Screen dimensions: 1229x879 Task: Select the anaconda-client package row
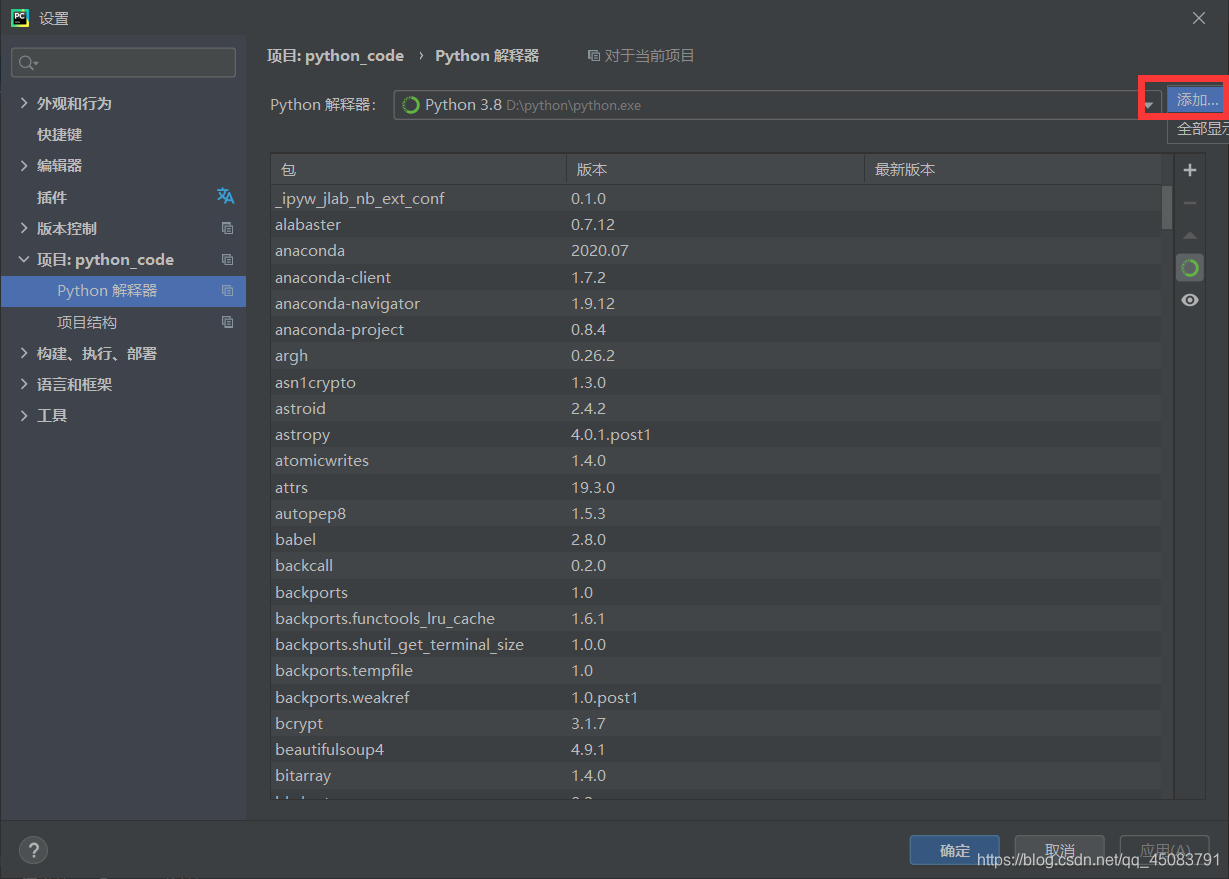click(x=716, y=277)
